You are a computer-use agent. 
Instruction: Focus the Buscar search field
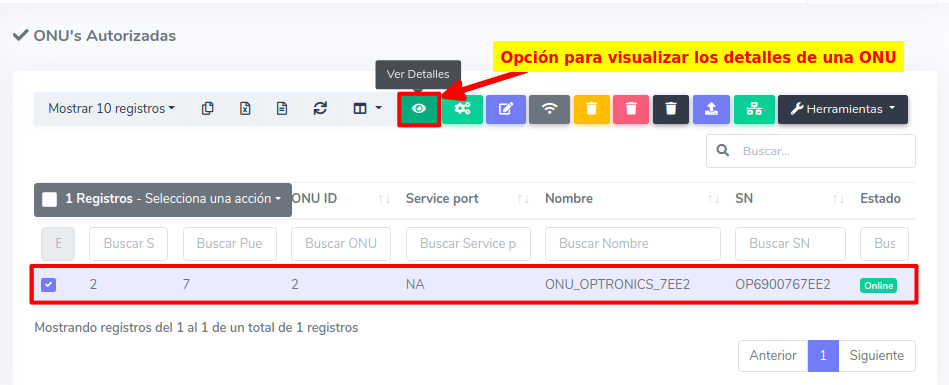tap(811, 151)
